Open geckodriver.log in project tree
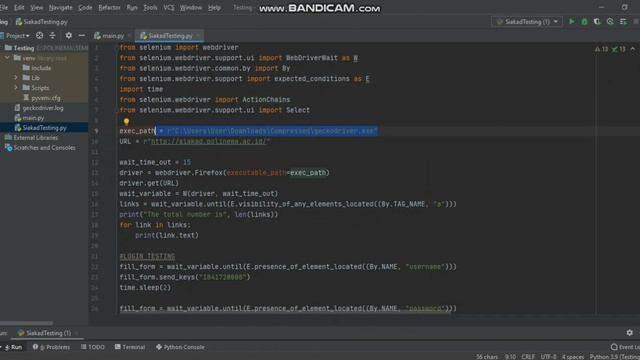Screen dimensions: 640x360 (x=39, y=108)
